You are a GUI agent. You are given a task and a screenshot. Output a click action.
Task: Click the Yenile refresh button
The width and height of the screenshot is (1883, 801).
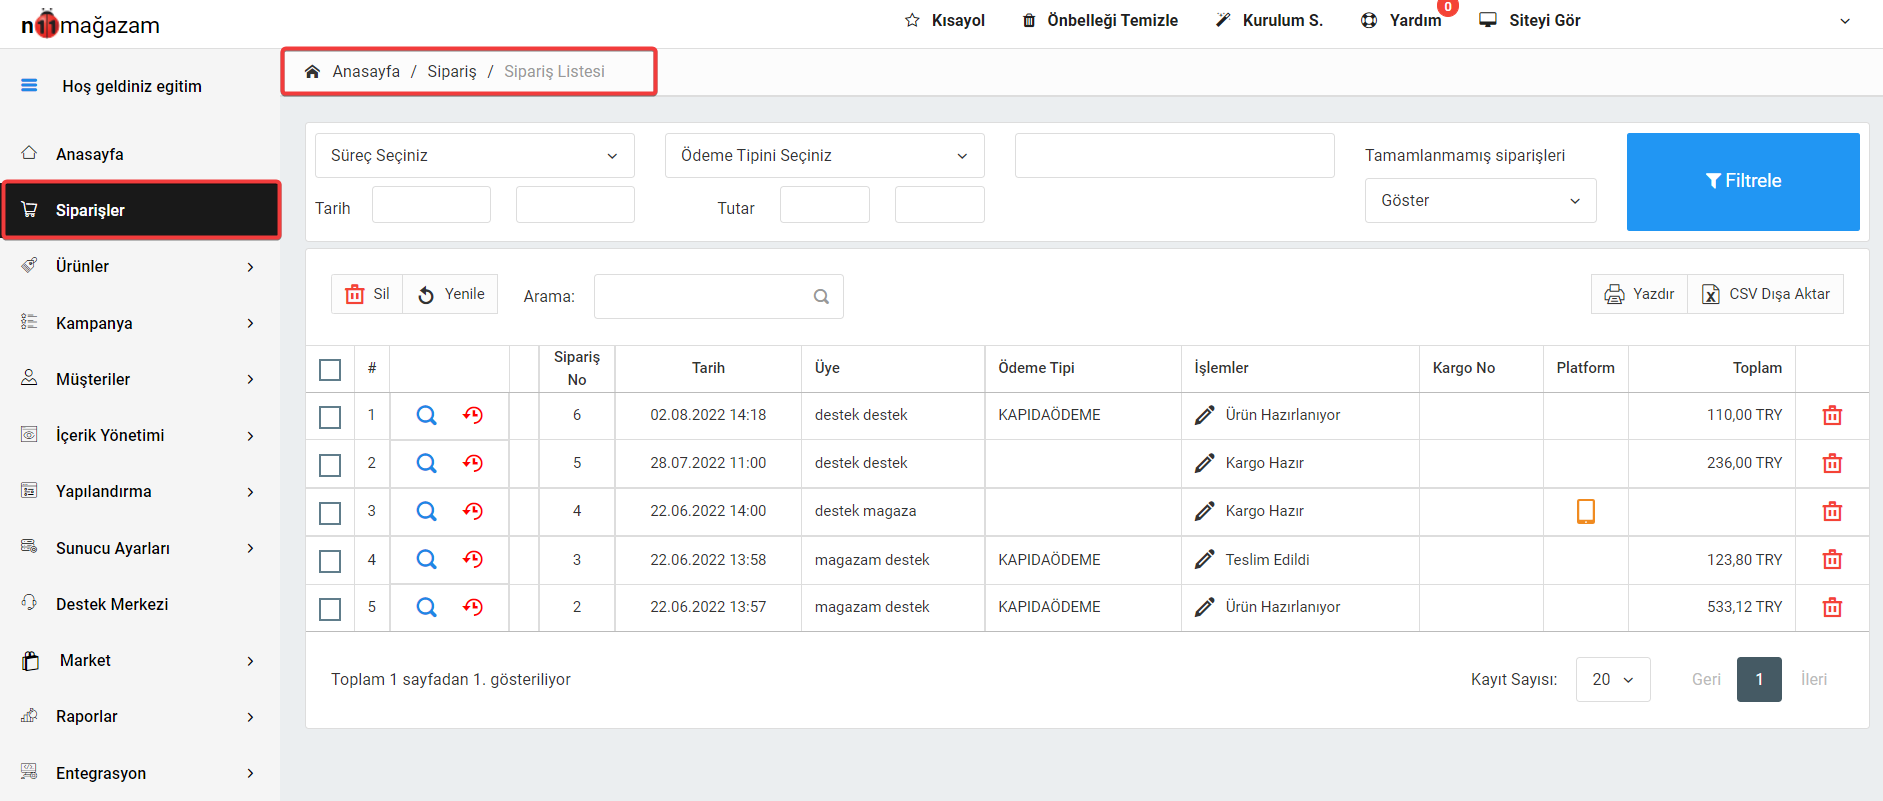tap(450, 294)
